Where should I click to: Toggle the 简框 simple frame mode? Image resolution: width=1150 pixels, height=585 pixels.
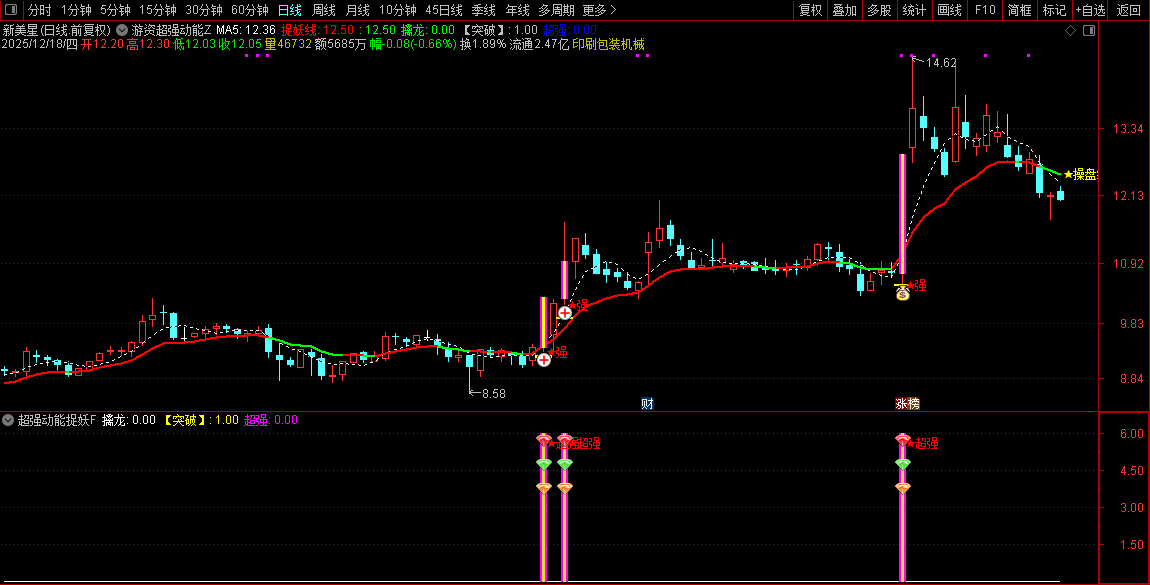1019,10
